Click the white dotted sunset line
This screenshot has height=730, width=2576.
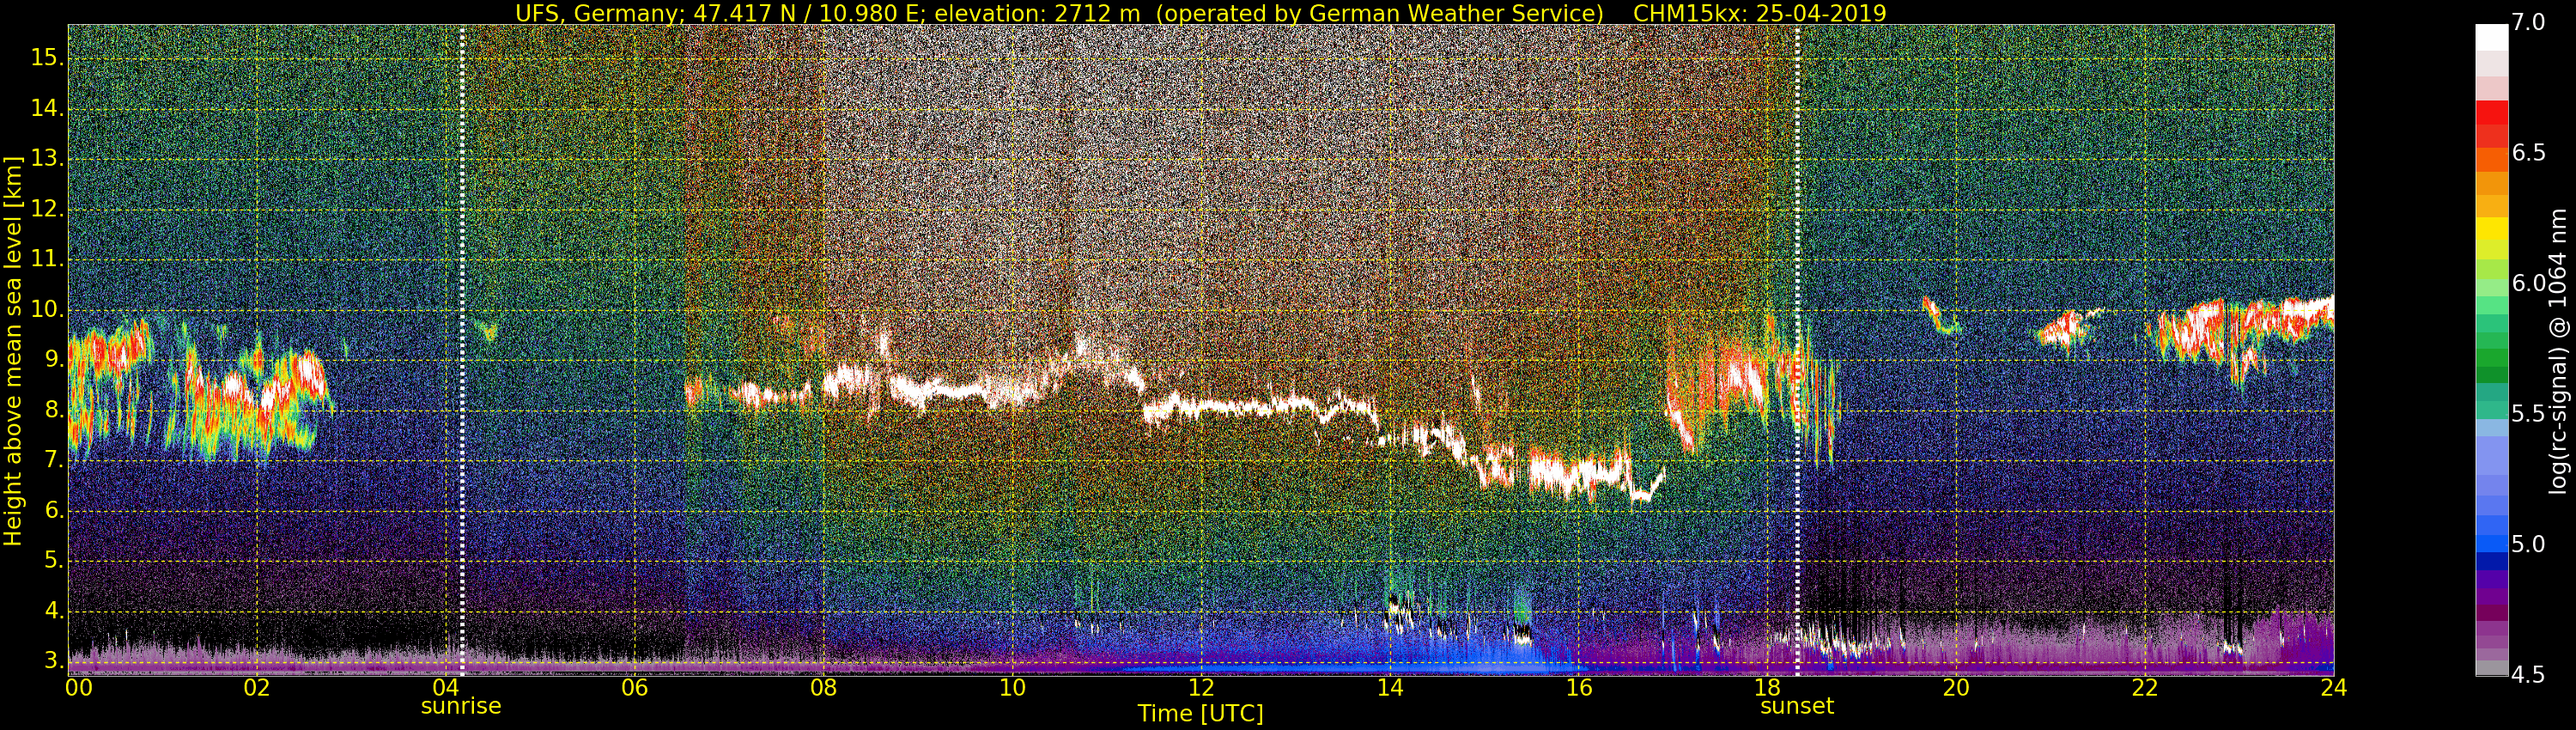tap(1798, 350)
